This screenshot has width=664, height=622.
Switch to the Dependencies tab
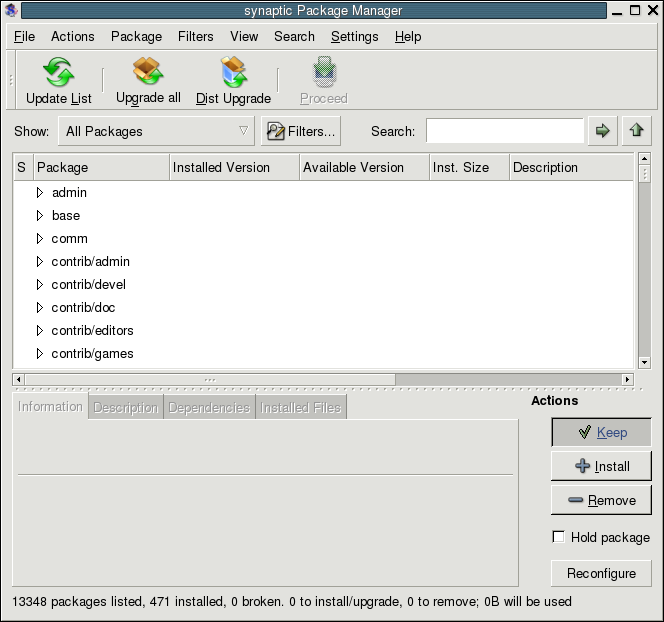pyautogui.click(x=209, y=407)
